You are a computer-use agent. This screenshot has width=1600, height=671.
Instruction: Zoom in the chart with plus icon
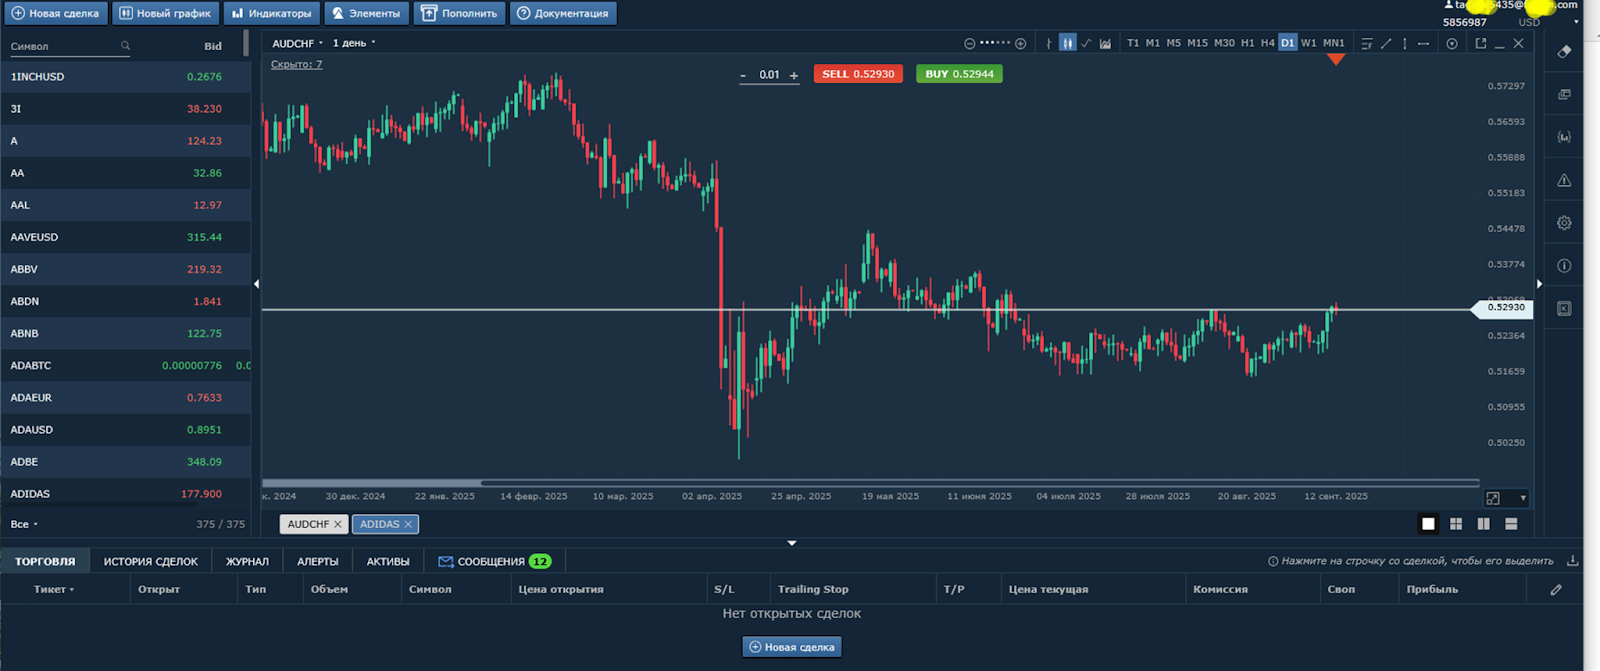[x=1020, y=43]
